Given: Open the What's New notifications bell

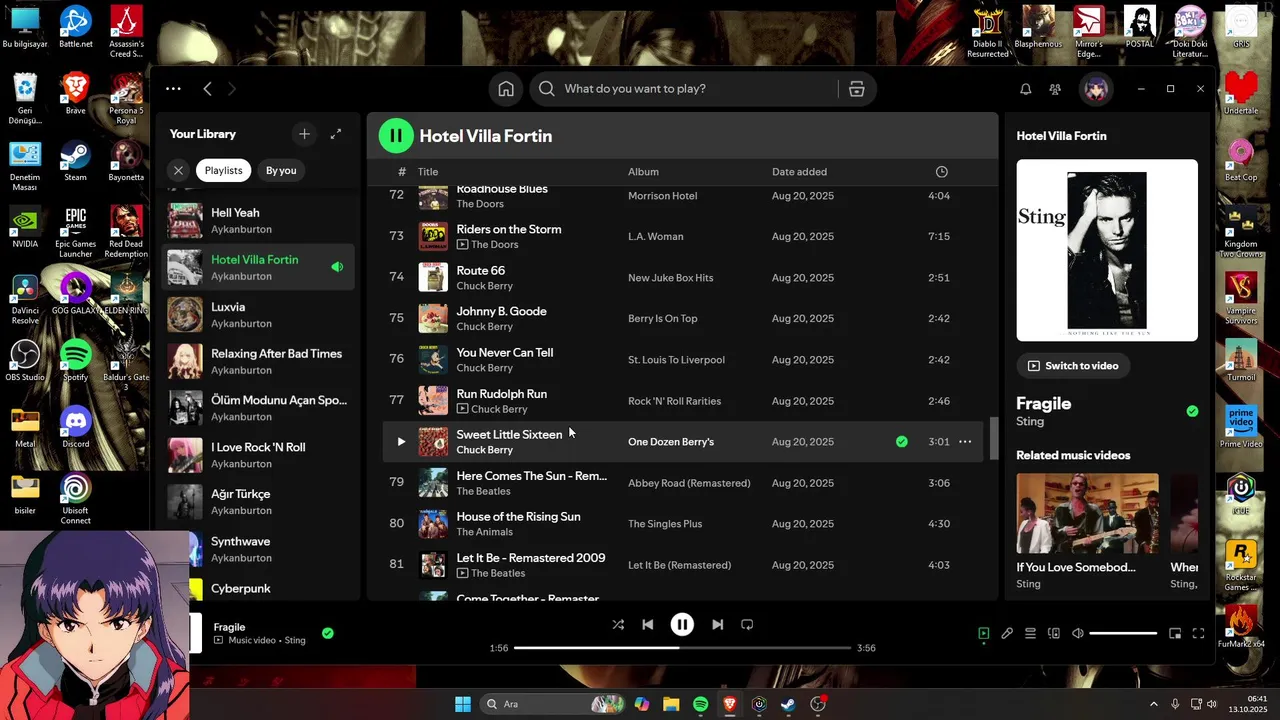Looking at the screenshot, I should (x=1025, y=89).
